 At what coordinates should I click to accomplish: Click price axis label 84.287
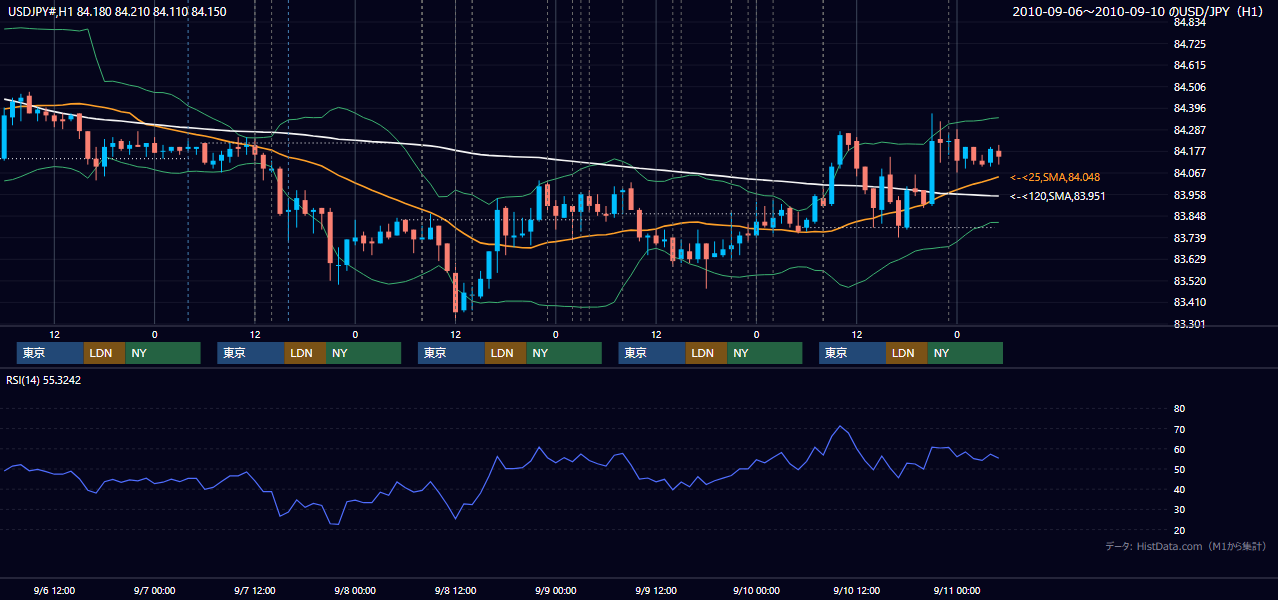click(x=1190, y=130)
